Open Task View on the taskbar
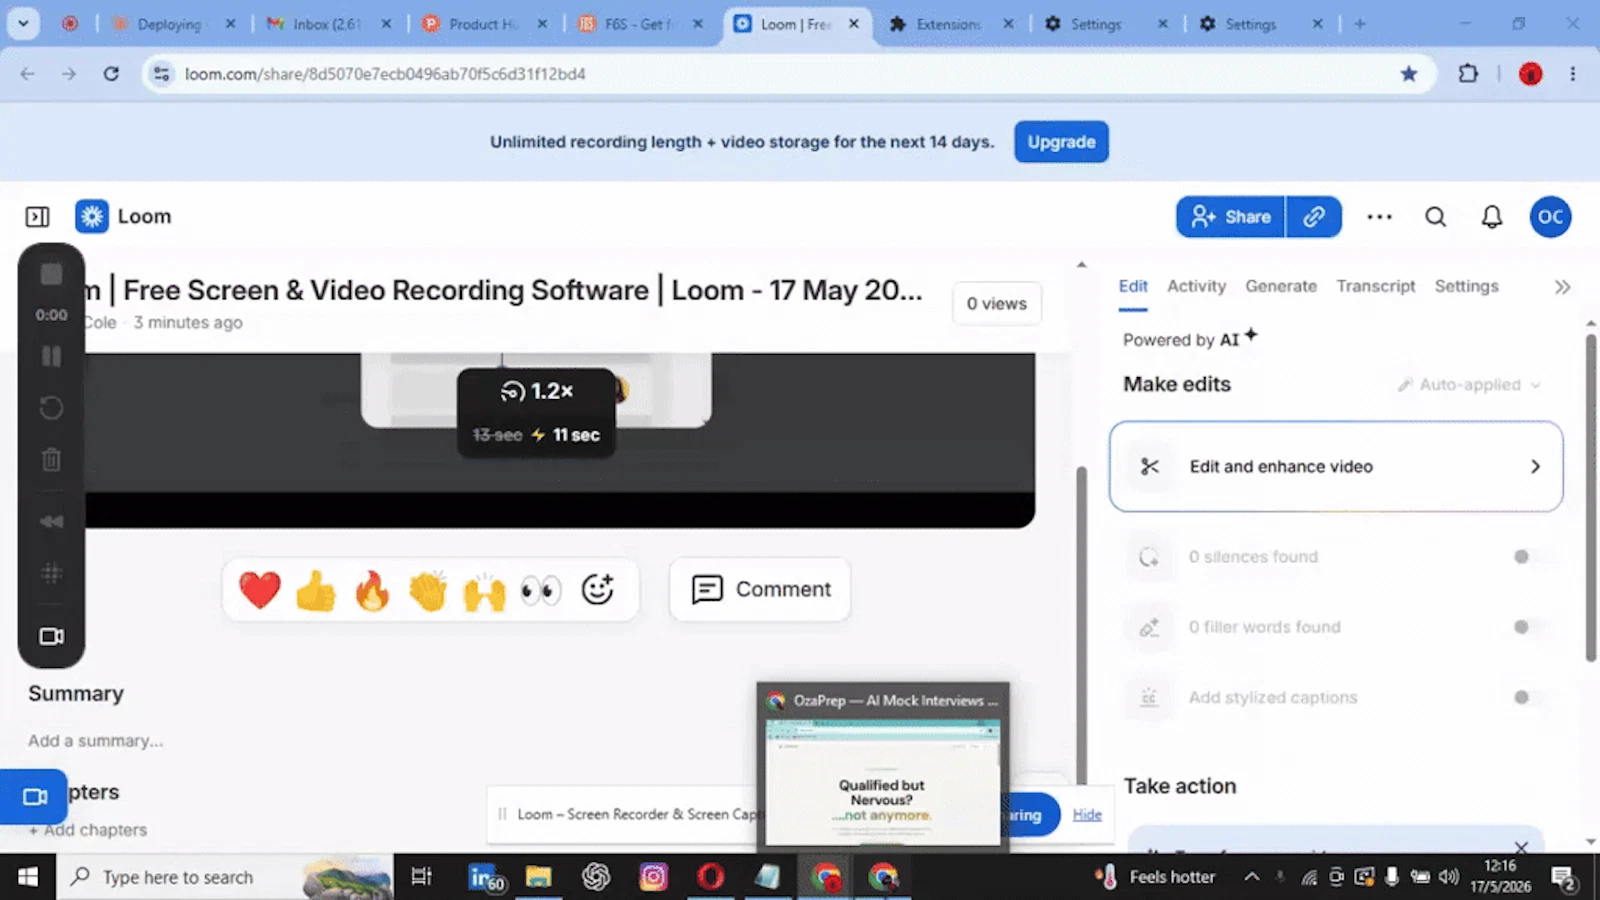 click(421, 877)
